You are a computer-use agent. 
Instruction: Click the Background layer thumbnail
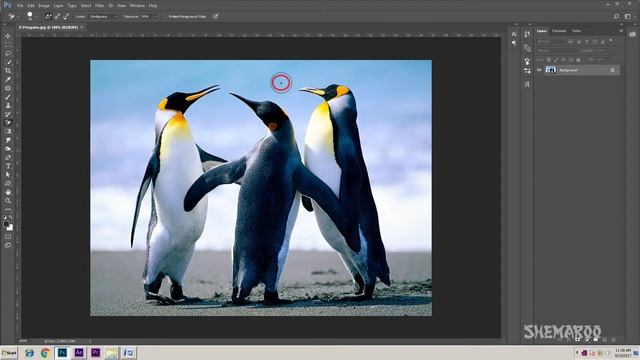click(551, 70)
